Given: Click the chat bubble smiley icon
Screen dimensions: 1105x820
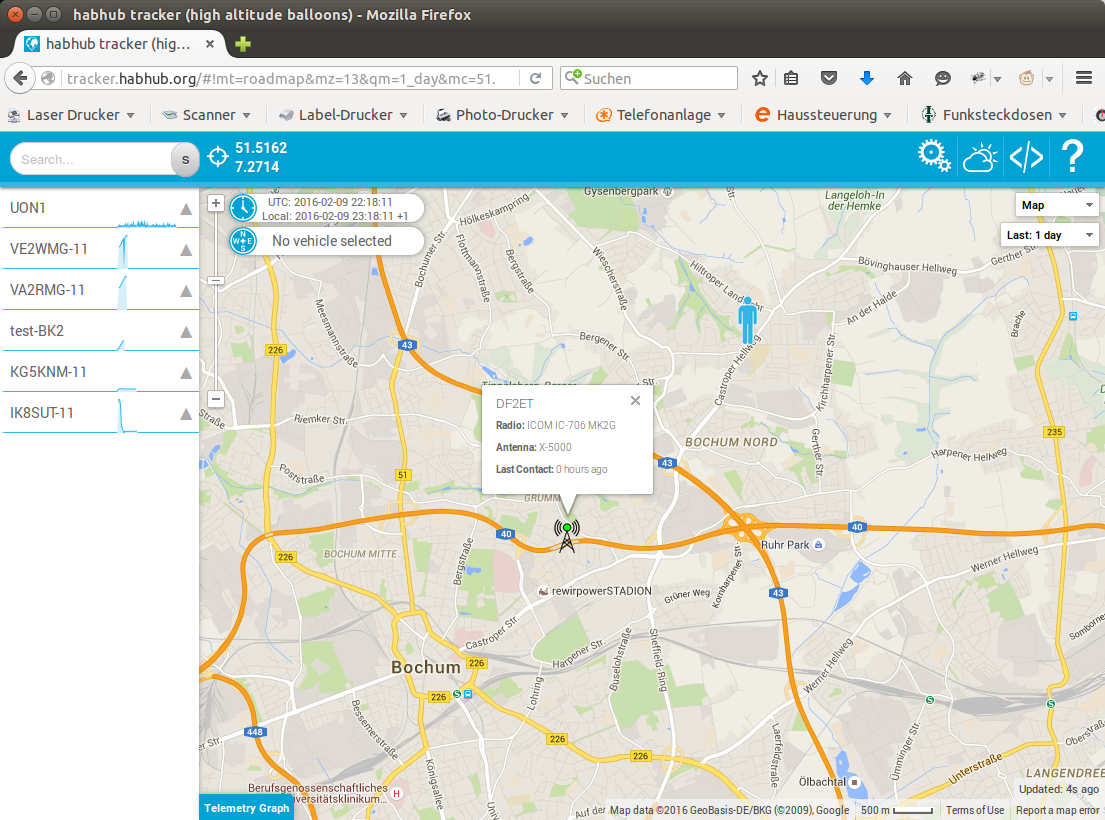Looking at the screenshot, I should point(942,78).
